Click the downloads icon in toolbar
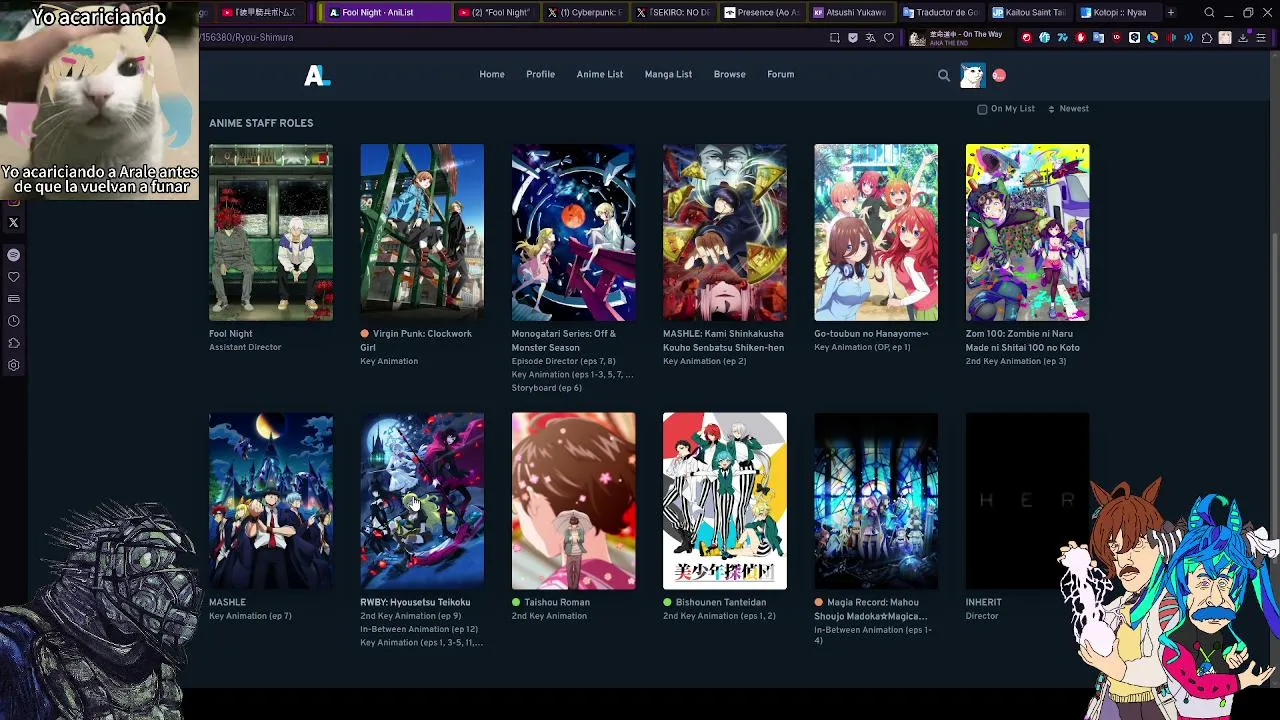 (1243, 38)
